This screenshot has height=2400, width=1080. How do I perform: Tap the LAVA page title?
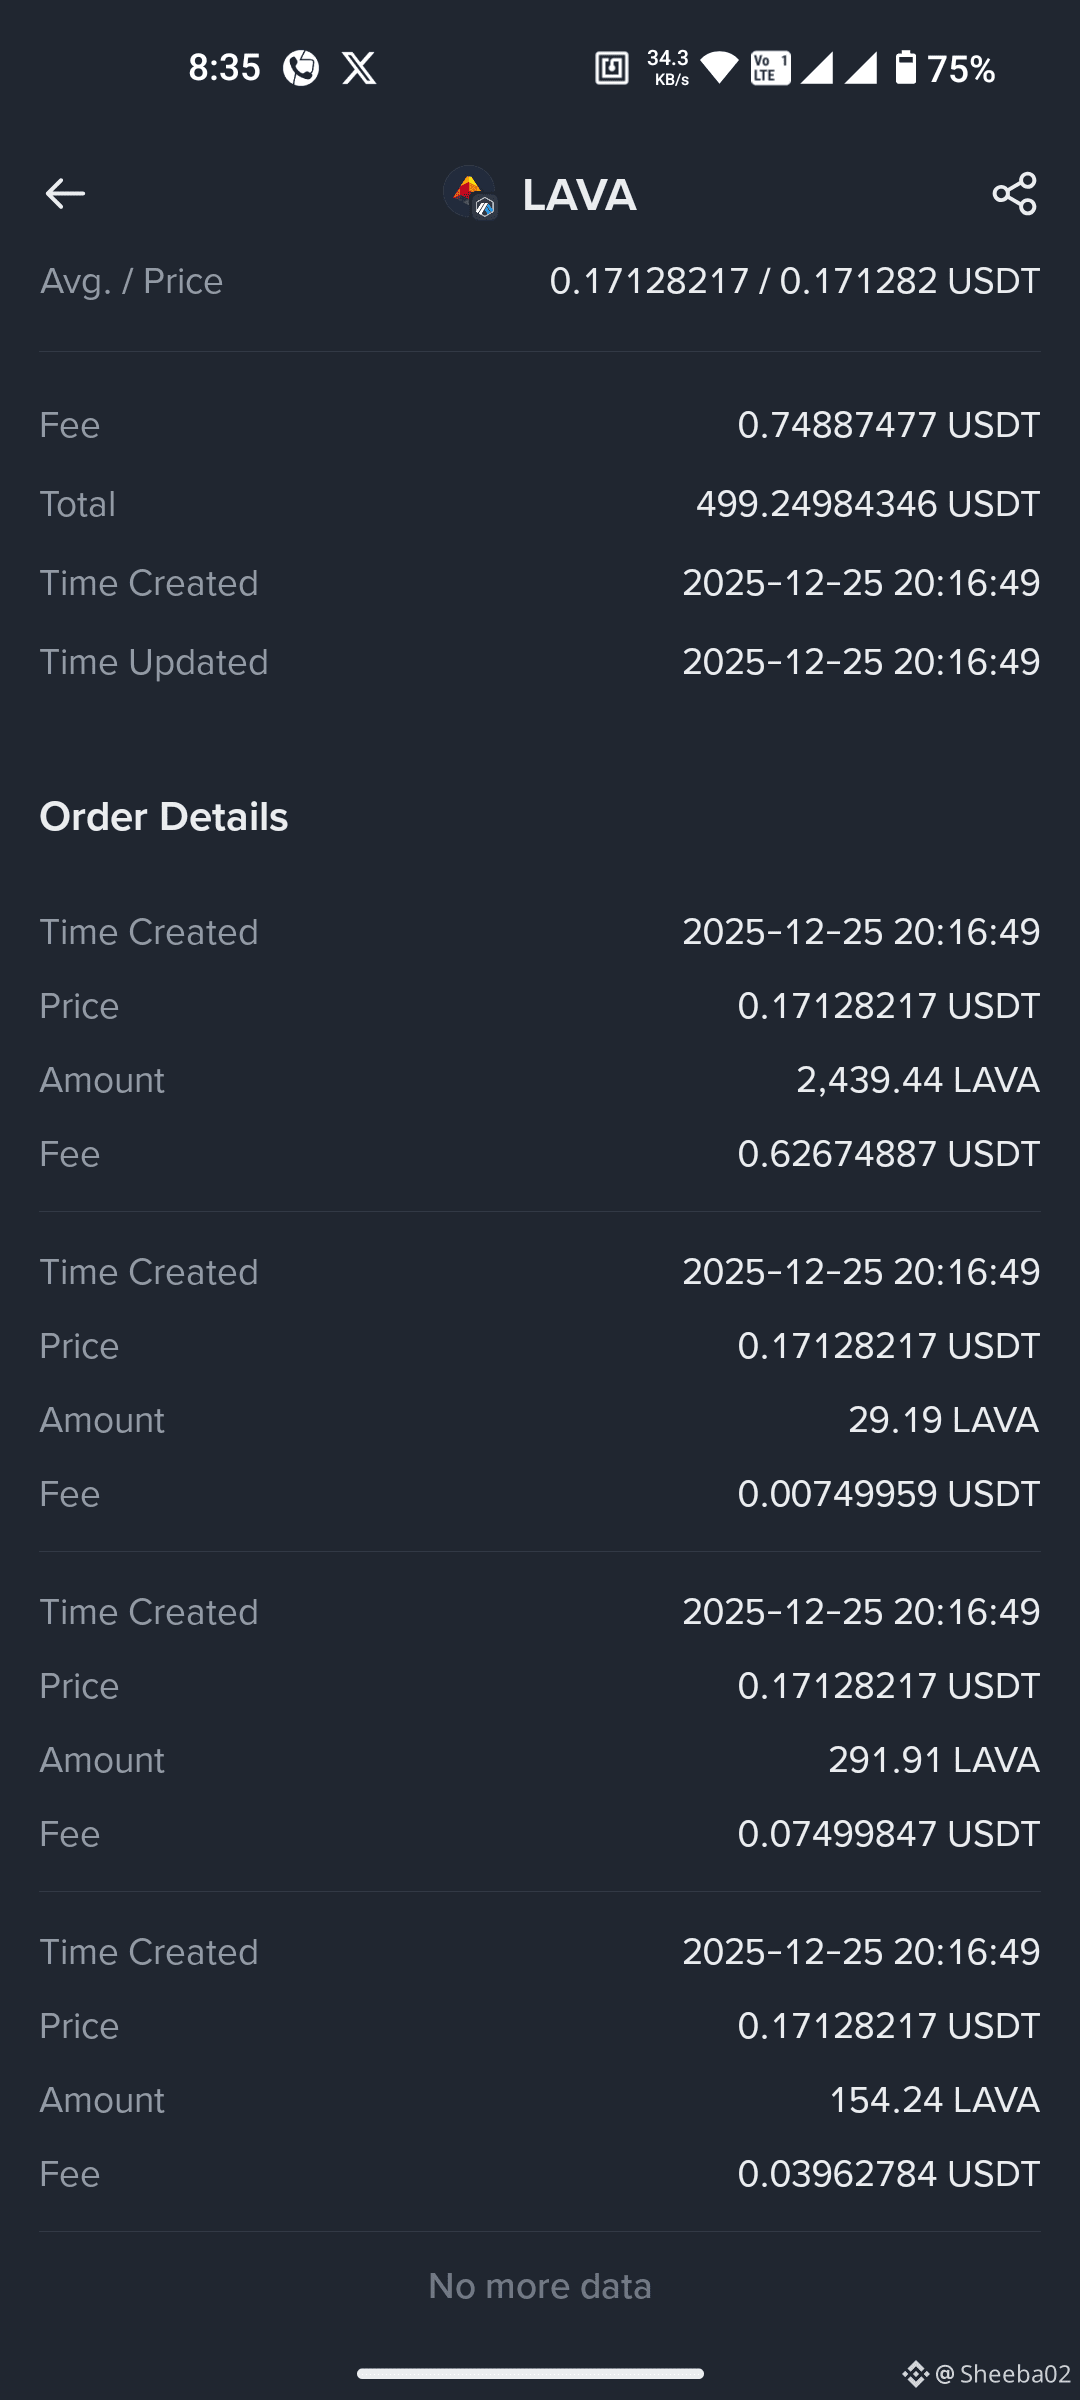579,194
